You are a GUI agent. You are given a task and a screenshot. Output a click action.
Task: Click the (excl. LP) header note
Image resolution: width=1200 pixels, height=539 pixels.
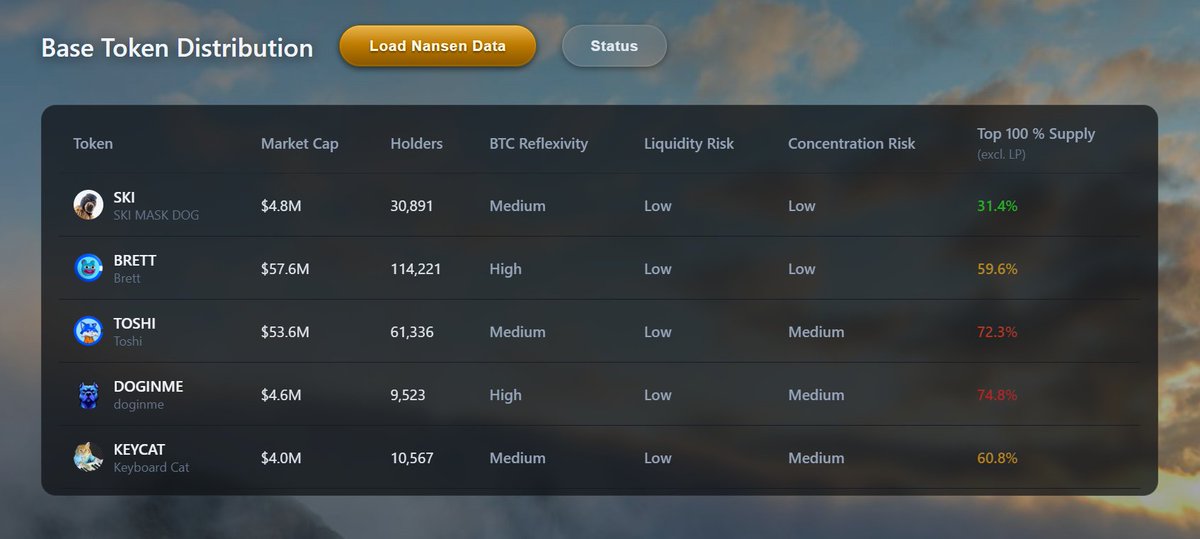pos(1001,154)
